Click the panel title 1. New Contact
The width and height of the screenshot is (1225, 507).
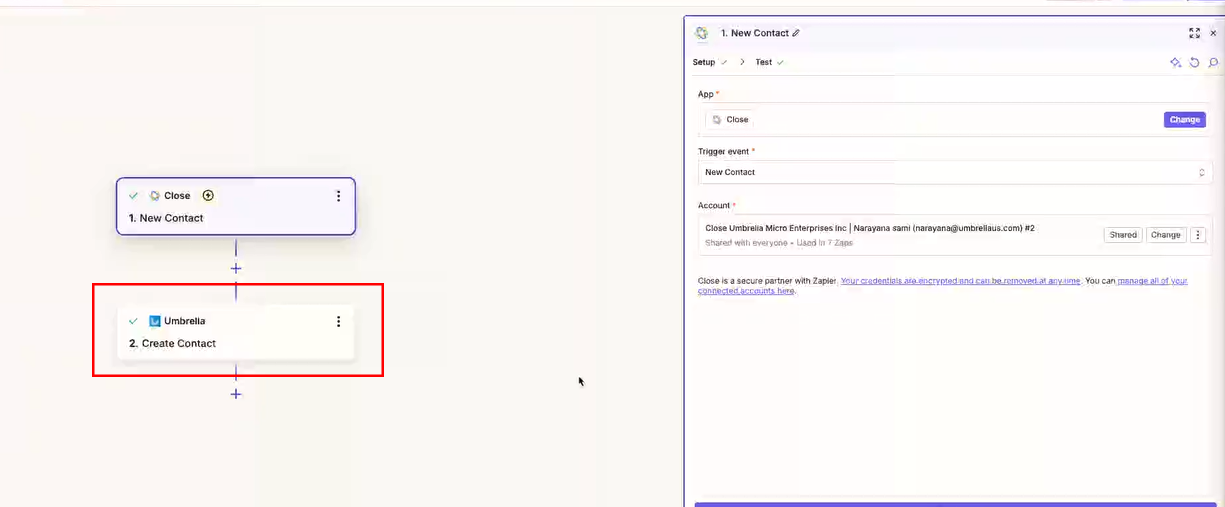pos(755,33)
